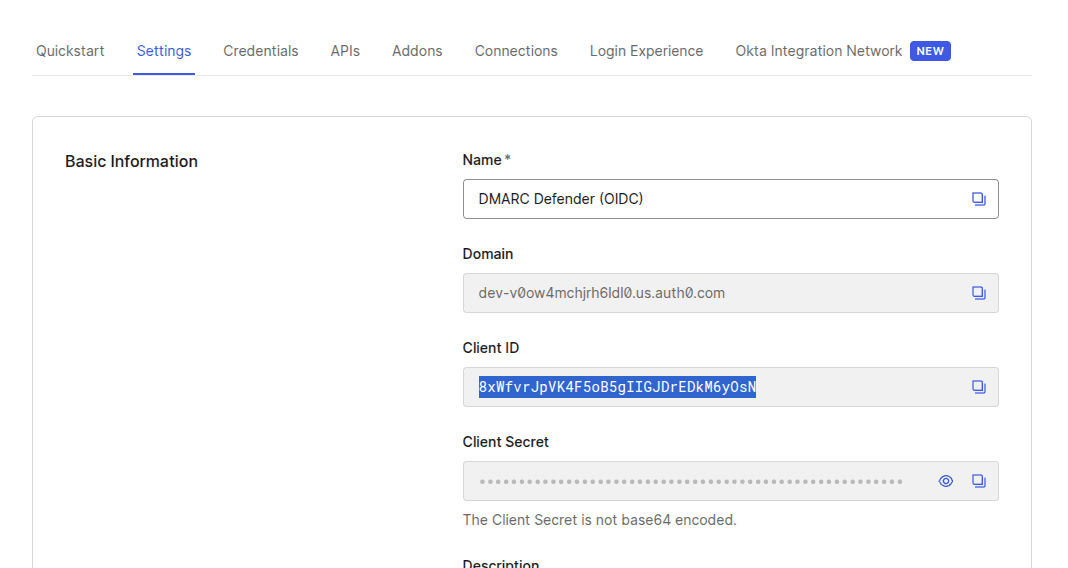Switch to the Credentials tab

click(261, 51)
